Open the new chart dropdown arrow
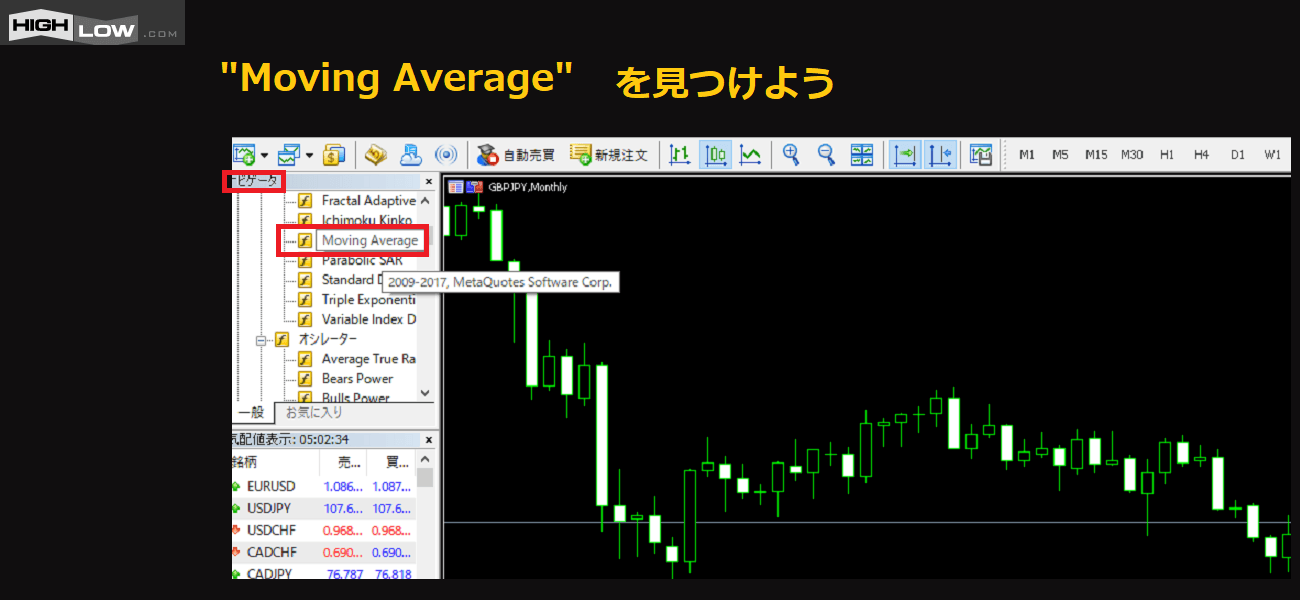Screen dimensions: 1300x600 [x=264, y=155]
